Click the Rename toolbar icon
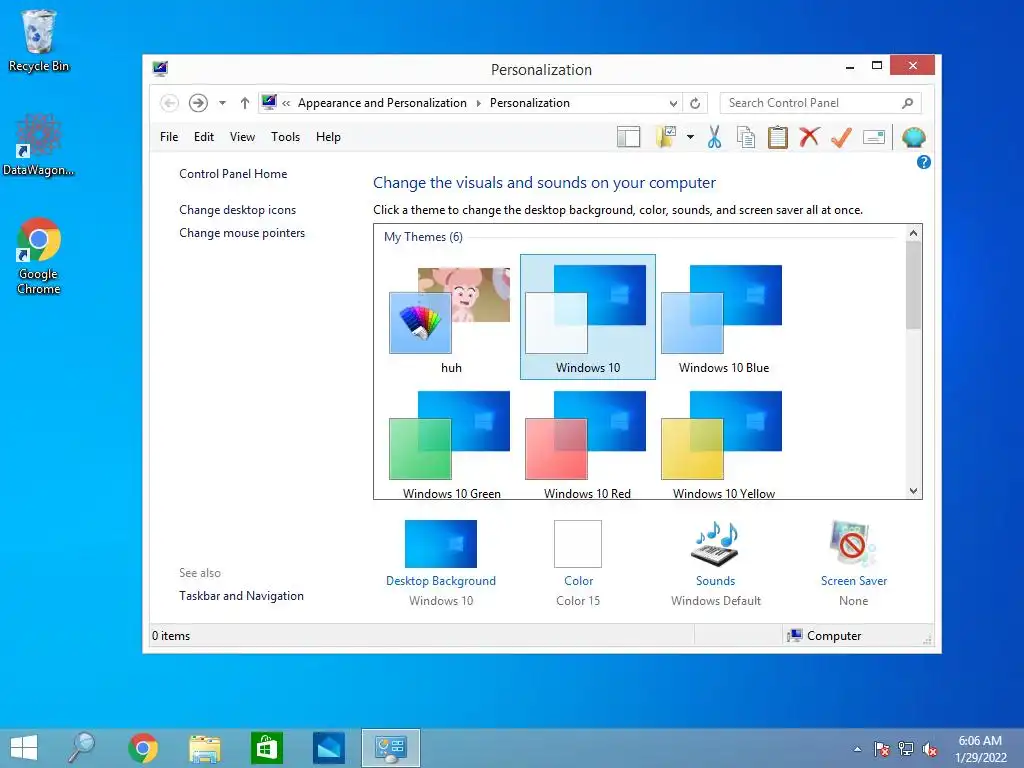 click(874, 137)
